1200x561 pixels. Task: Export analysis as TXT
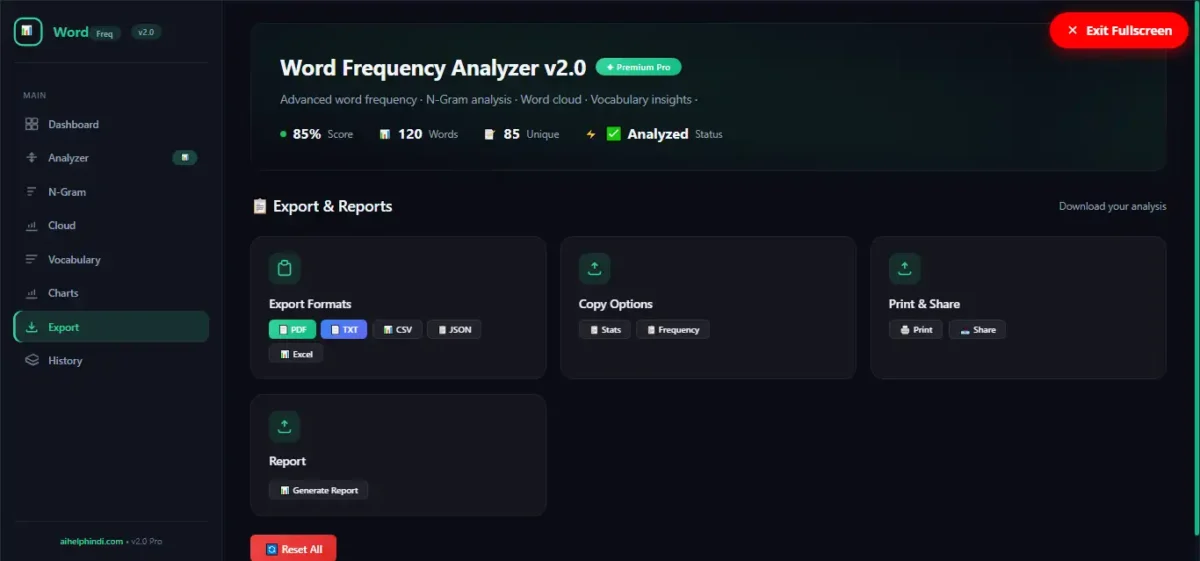344,329
